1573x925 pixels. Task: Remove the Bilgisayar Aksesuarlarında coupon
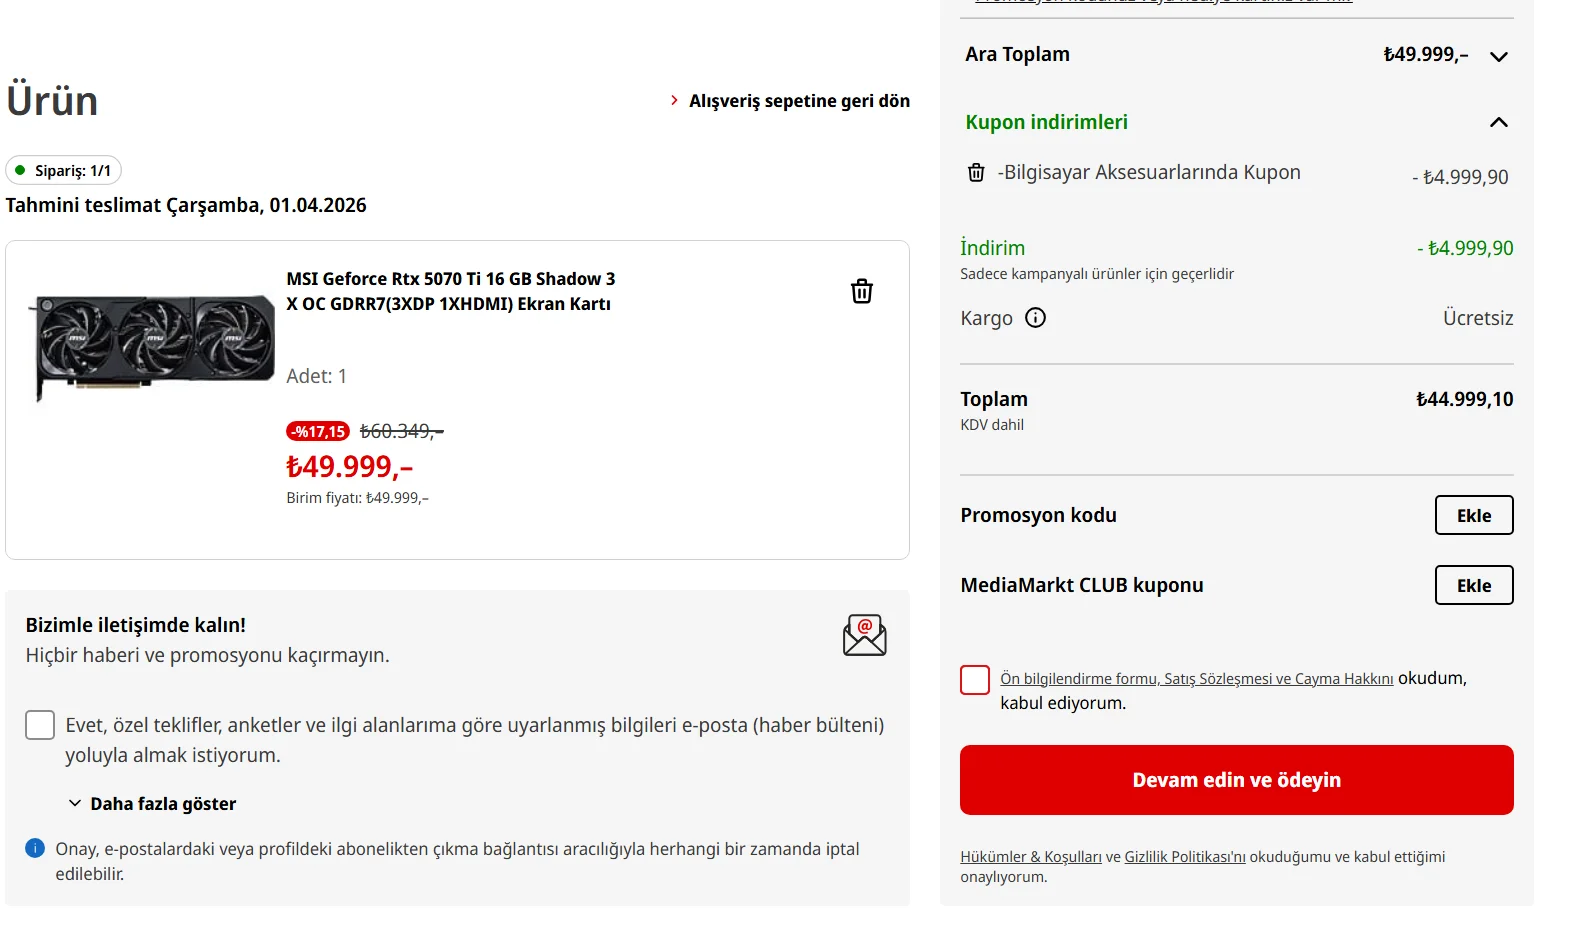(976, 173)
